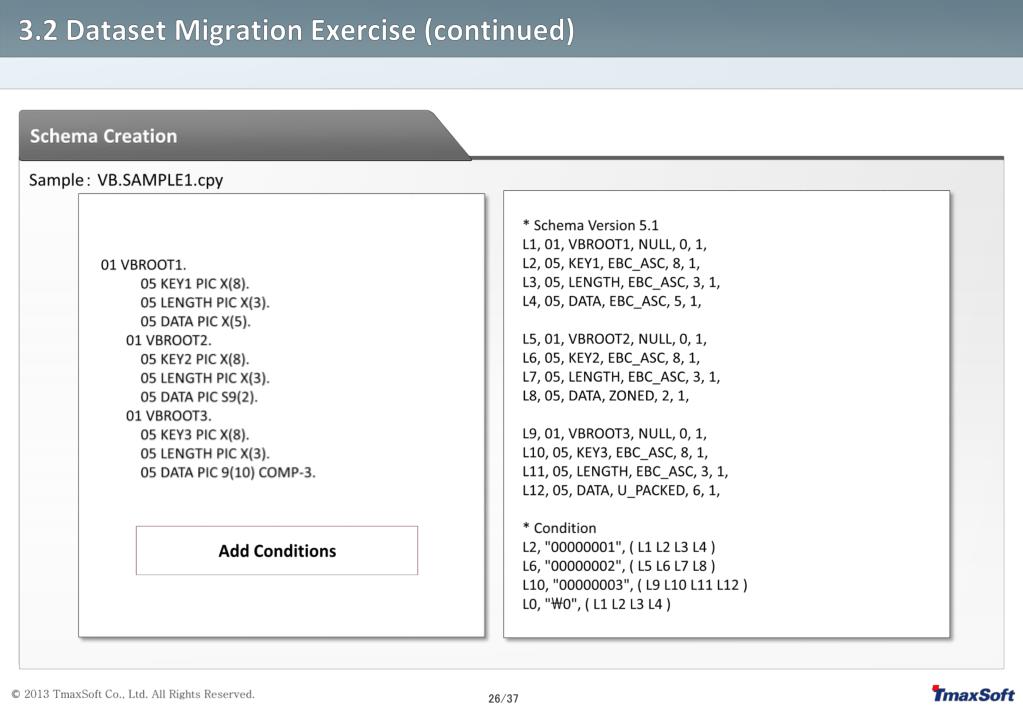1023x708 pixels.
Task: Click the slide title 3.2 Dataset Migration Exercise
Action: pyautogui.click(x=296, y=30)
